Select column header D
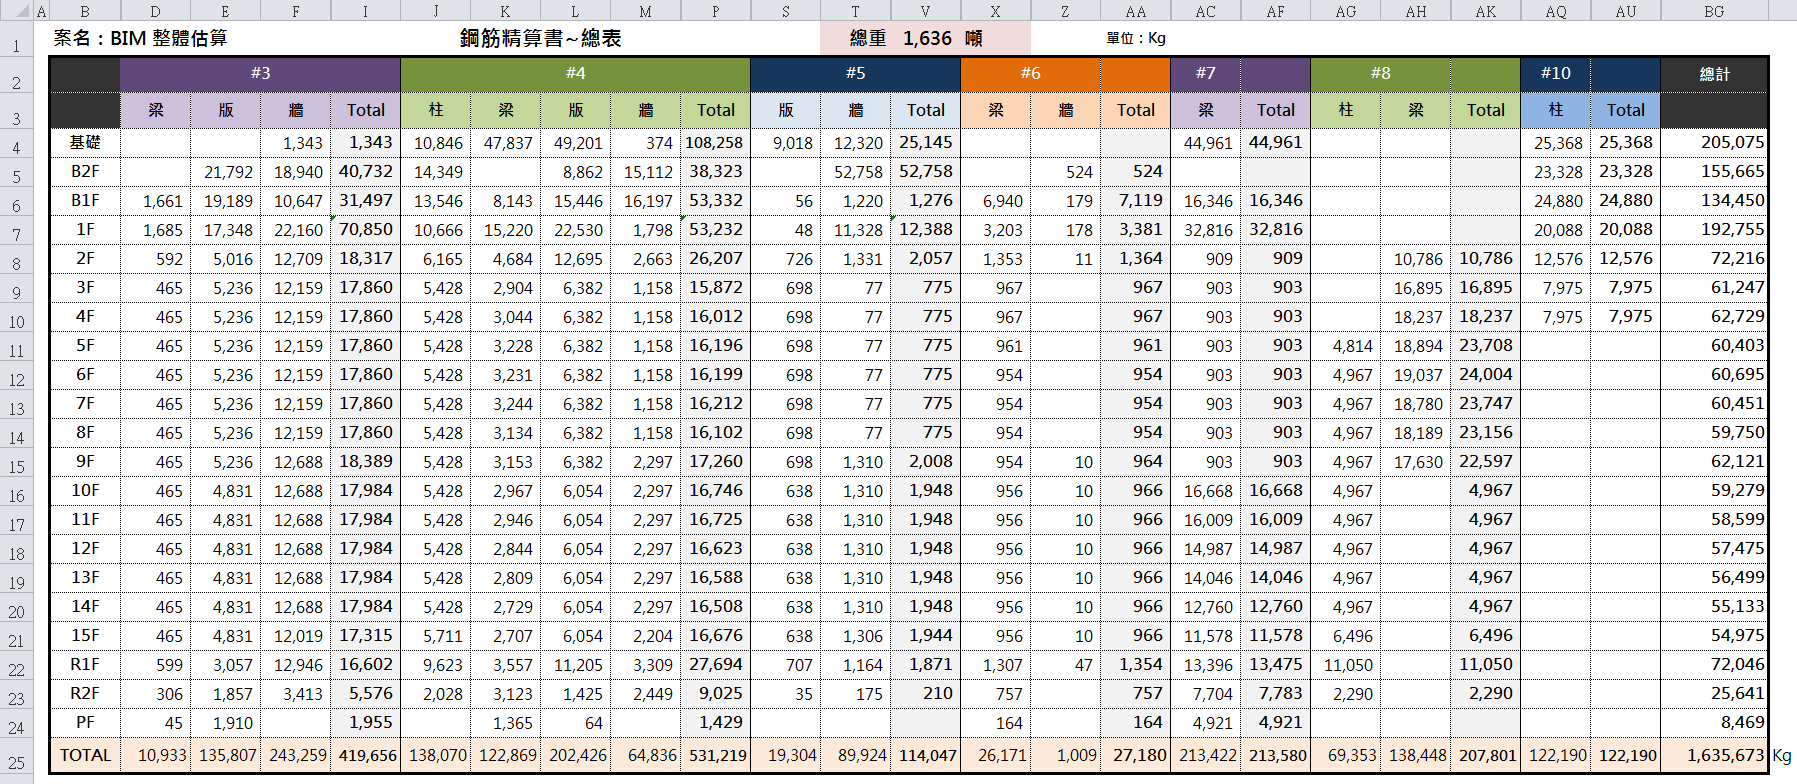 [155, 11]
